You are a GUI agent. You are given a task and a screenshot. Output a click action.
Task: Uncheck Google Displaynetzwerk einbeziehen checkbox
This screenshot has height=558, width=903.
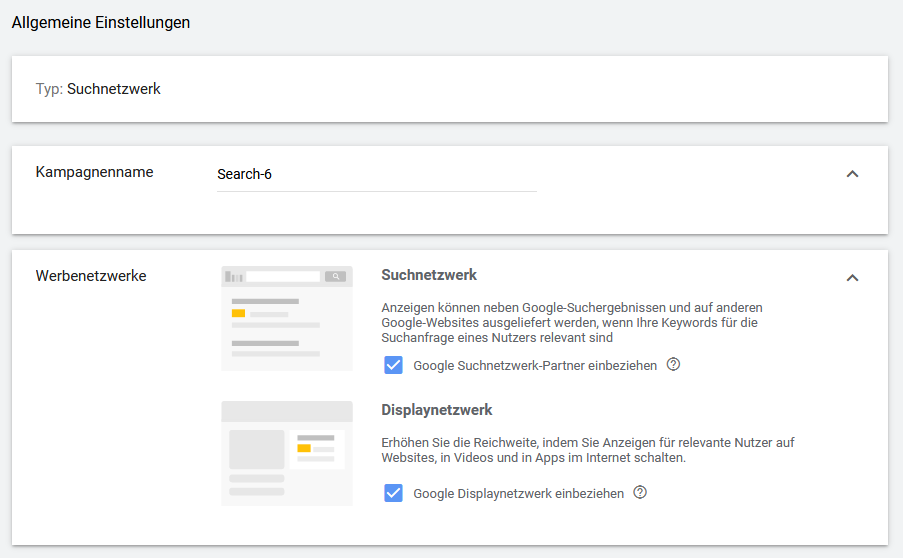click(394, 493)
